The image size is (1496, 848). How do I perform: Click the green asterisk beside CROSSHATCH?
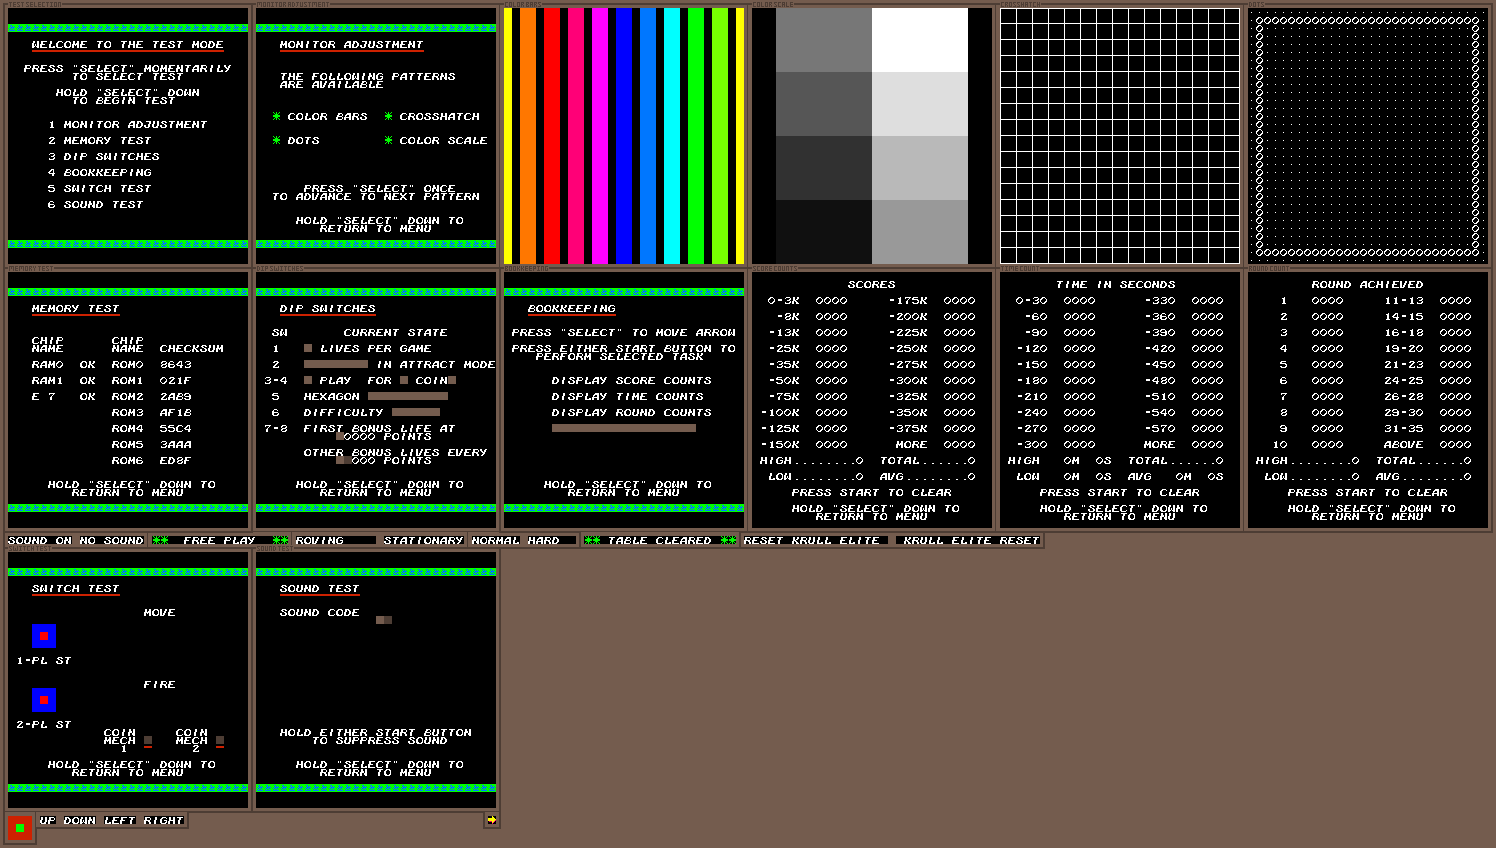tap(389, 117)
